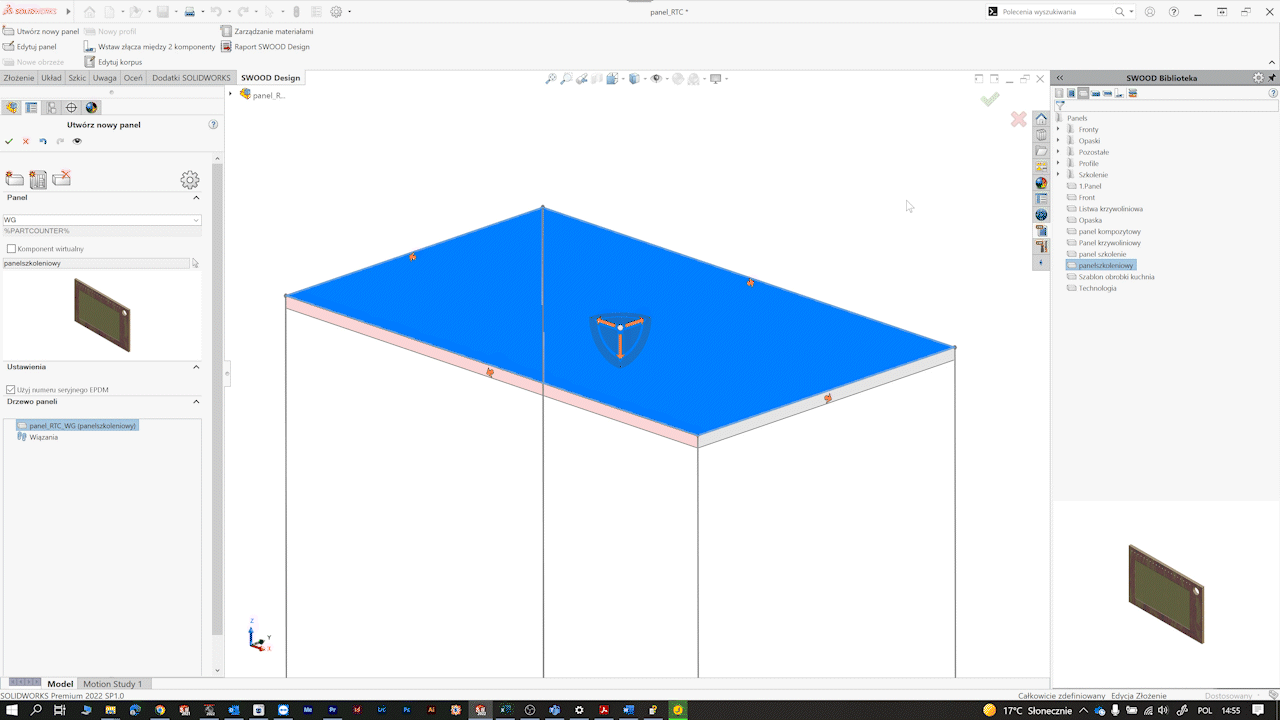Toggle the preview eye in the PropertyManager
This screenshot has width=1280, height=720.
pyautogui.click(x=77, y=141)
